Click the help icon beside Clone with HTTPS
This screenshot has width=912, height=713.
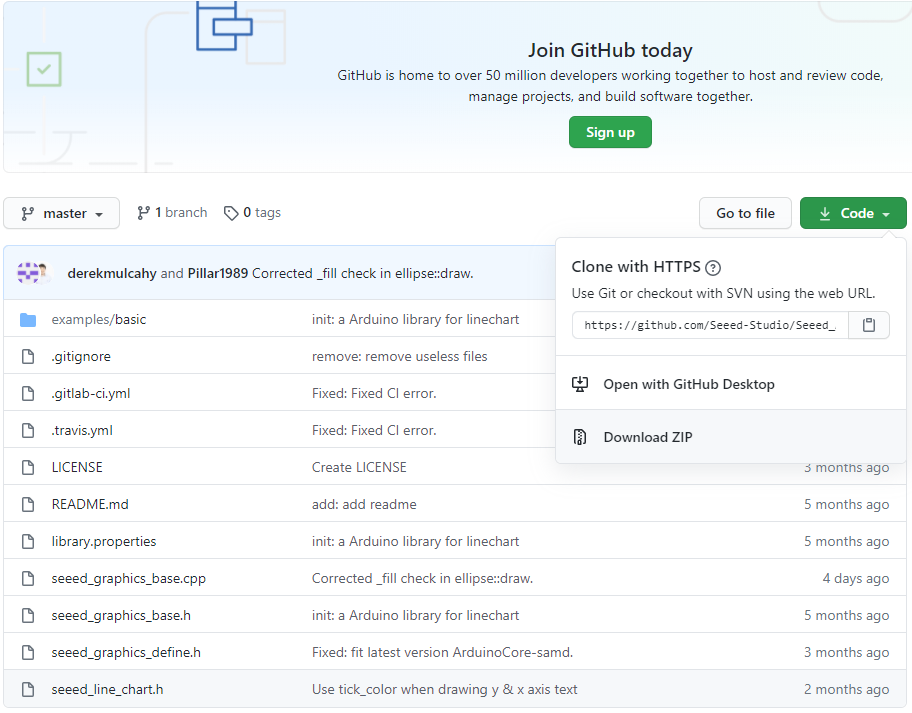coord(713,267)
